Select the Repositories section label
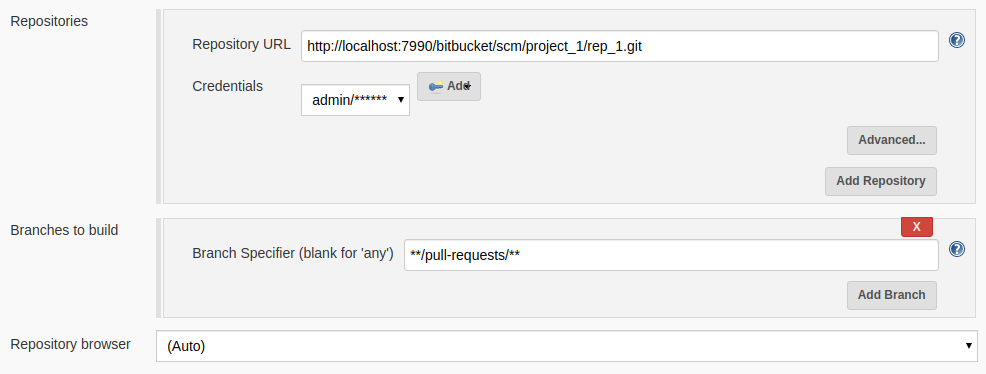This screenshot has height=374, width=986. 49,21
